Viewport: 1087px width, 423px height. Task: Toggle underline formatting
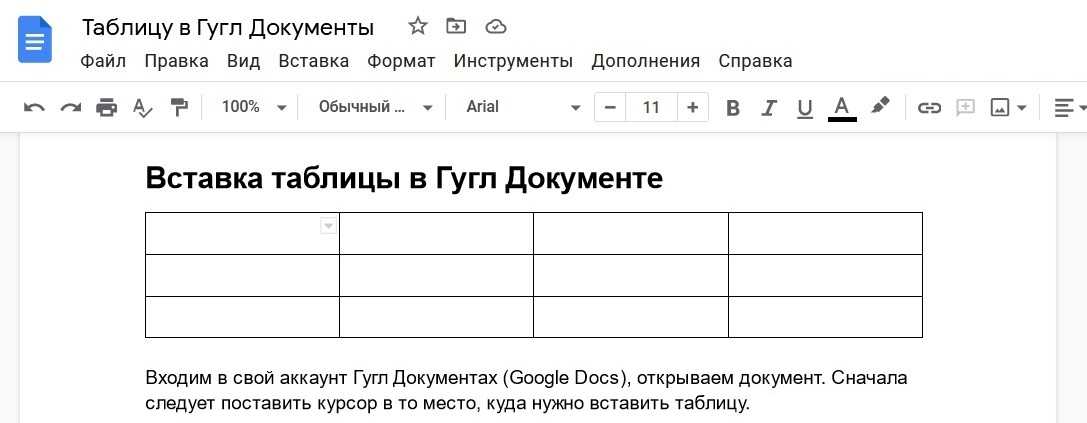pos(805,107)
